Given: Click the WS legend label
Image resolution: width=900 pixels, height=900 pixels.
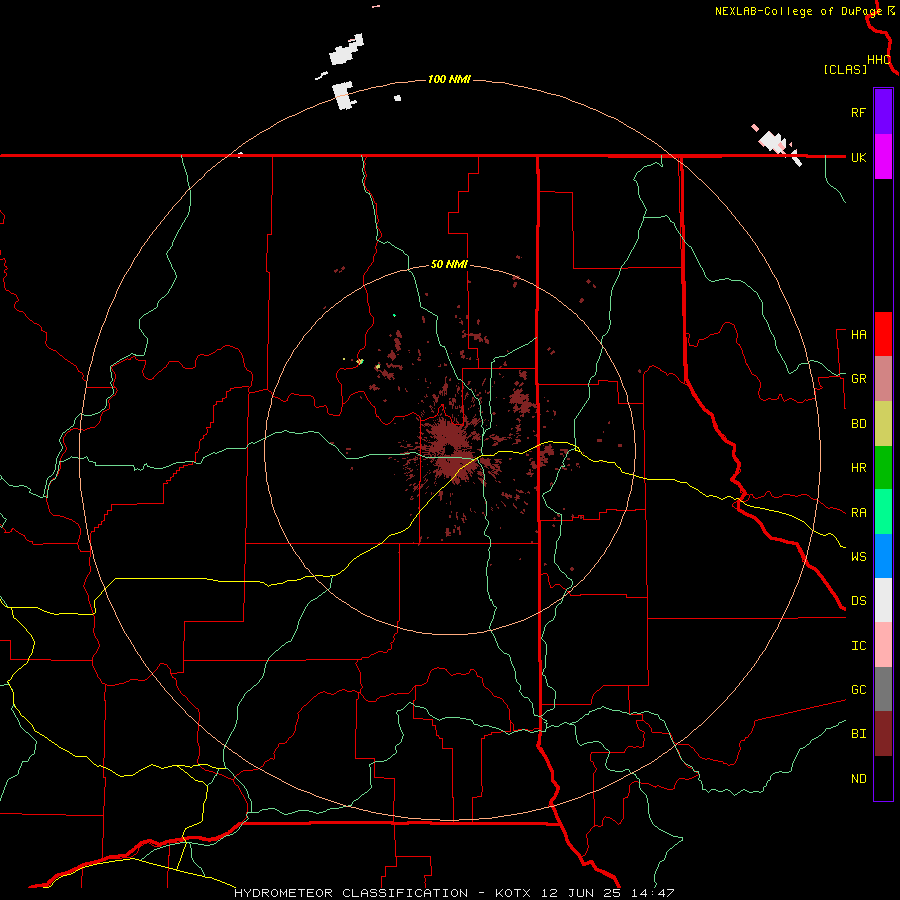Looking at the screenshot, I should (858, 556).
